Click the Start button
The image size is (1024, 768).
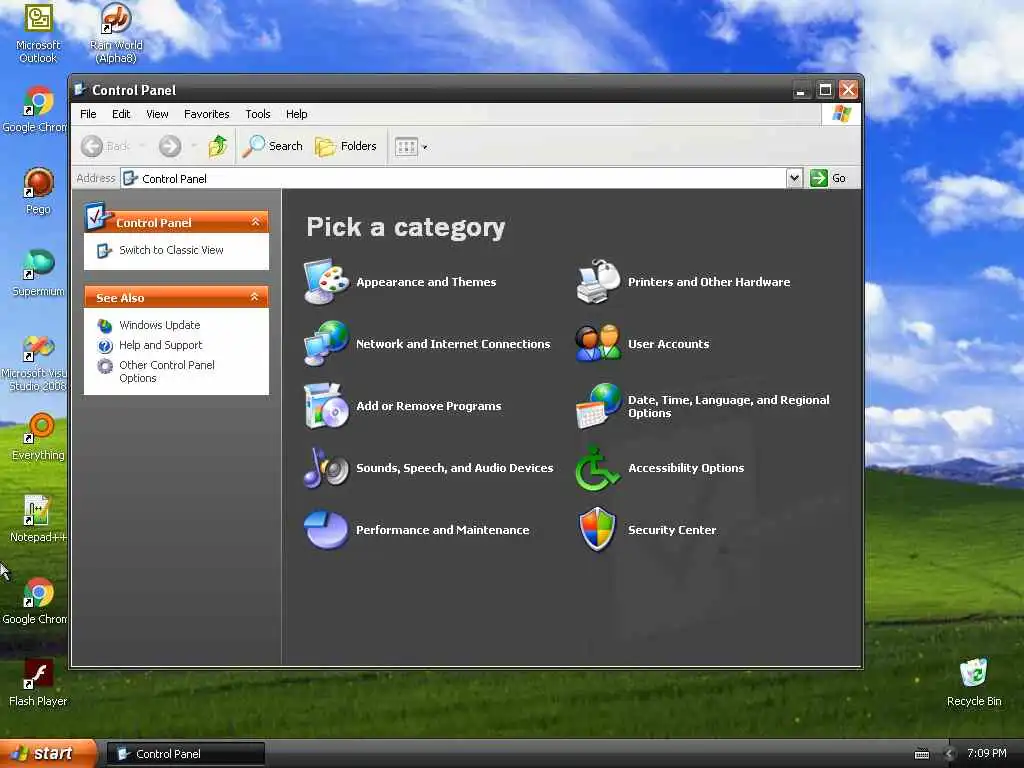pos(48,754)
